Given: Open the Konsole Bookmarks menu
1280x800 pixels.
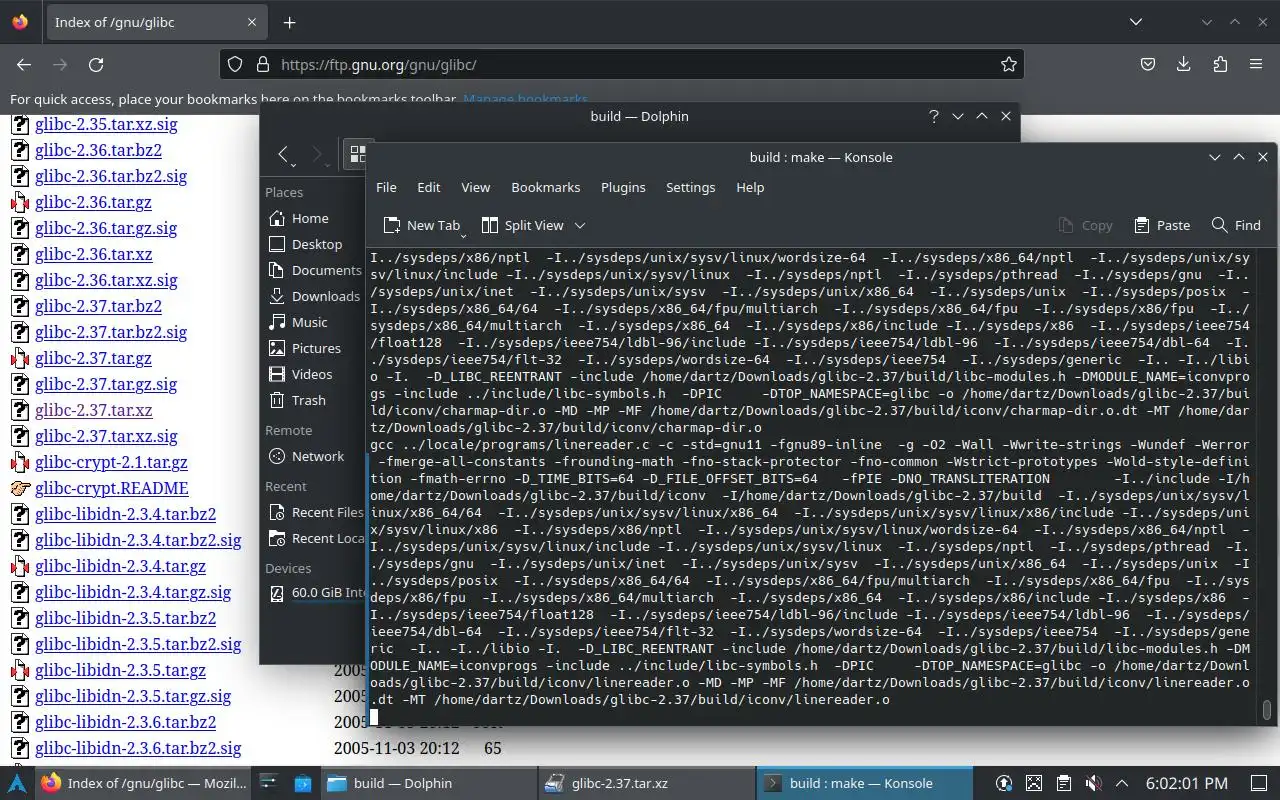Looking at the screenshot, I should click(x=545, y=187).
